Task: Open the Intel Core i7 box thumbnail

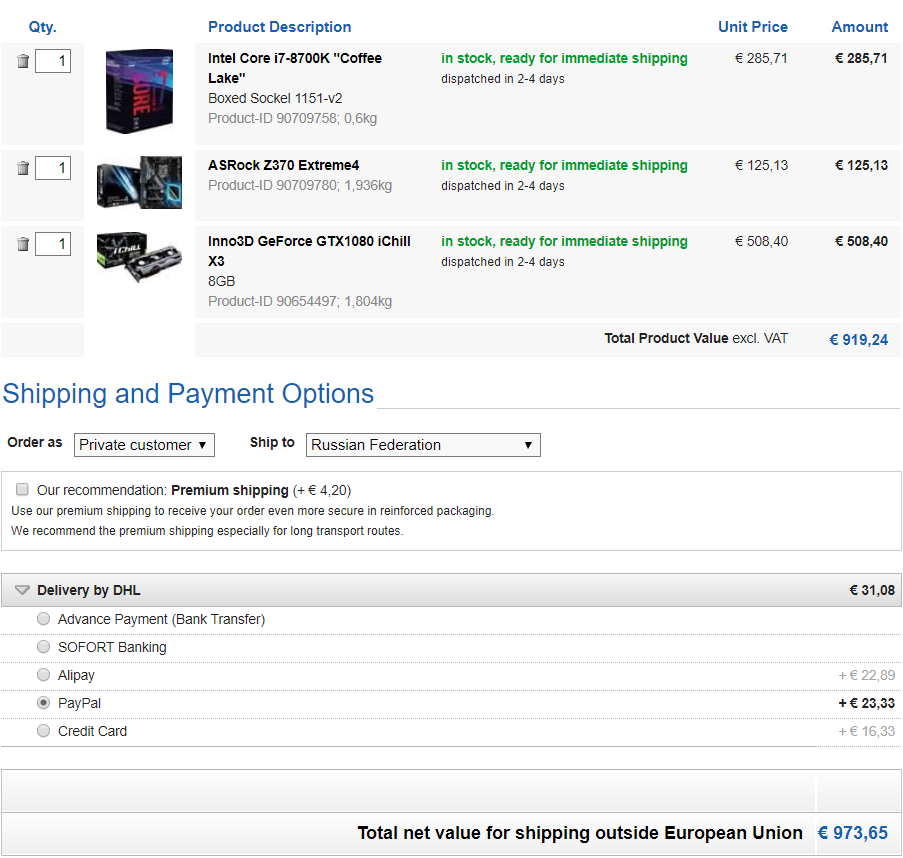Action: pos(139,91)
